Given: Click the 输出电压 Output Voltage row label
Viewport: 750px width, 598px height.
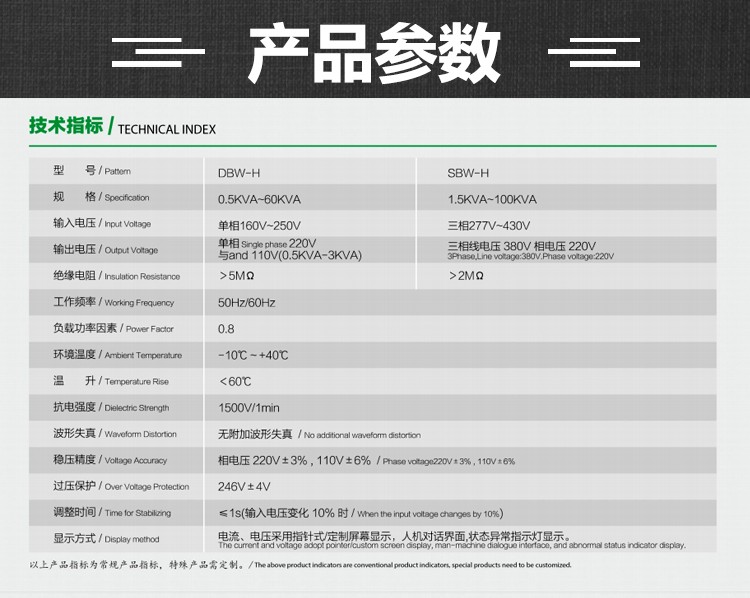Looking at the screenshot, I should 106,250.
